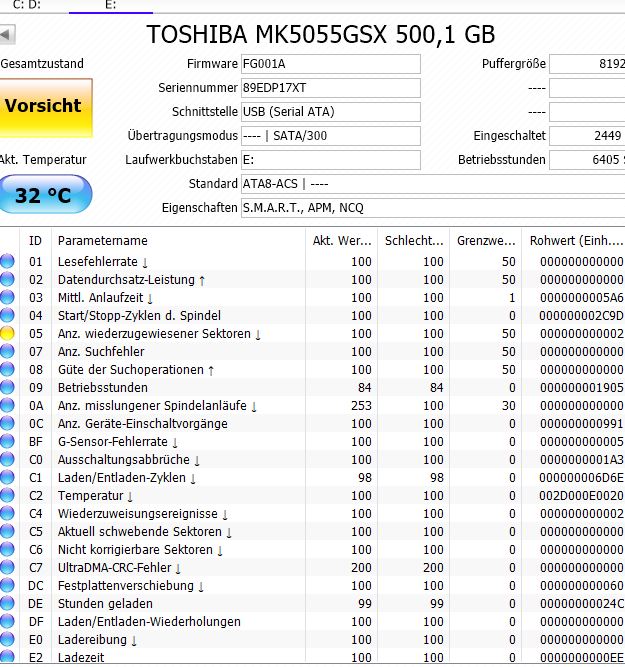Click the raw value 002D000E0020 for Temperatur
The height and width of the screenshot is (667, 625).
pyautogui.click(x=581, y=496)
